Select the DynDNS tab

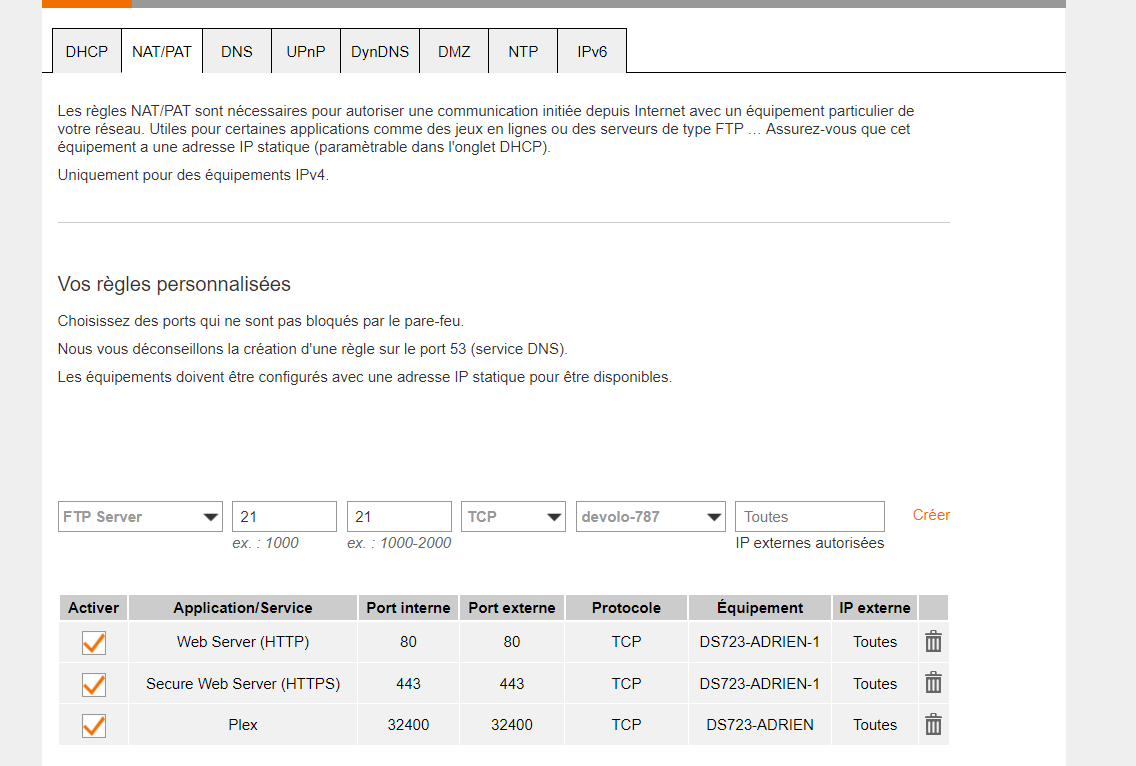coord(380,52)
